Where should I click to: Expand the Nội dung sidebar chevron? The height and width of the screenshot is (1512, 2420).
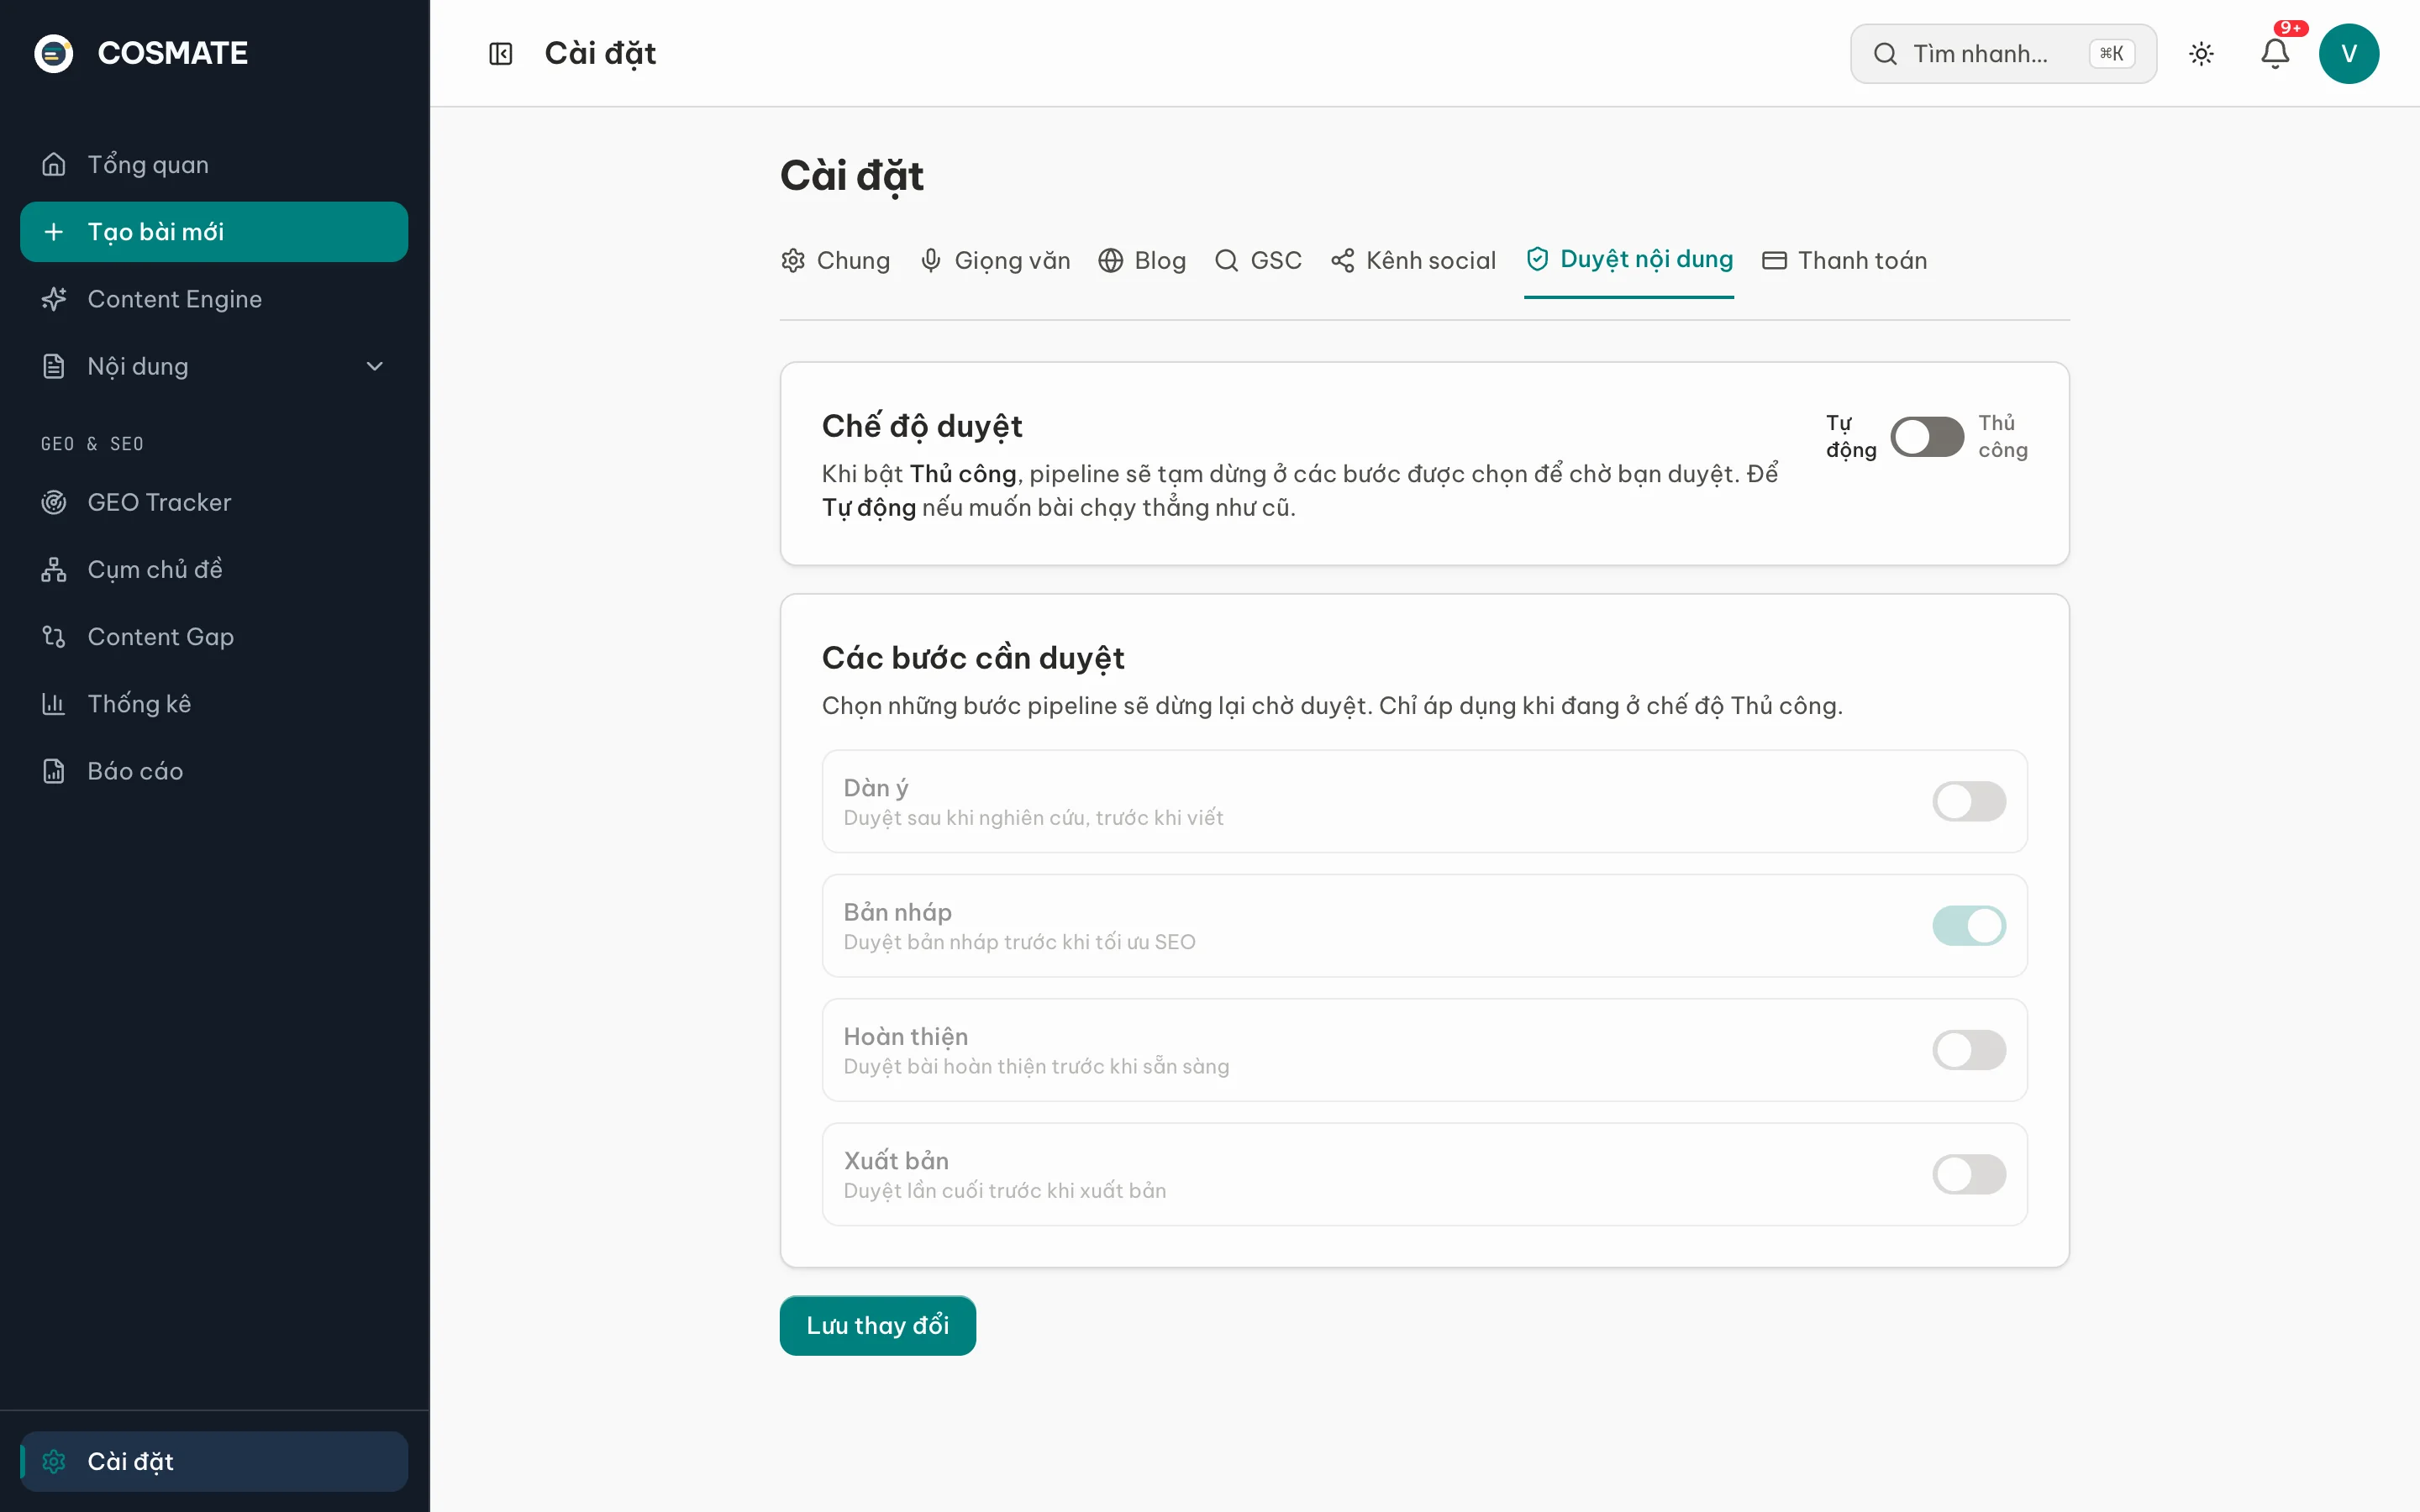click(x=375, y=366)
